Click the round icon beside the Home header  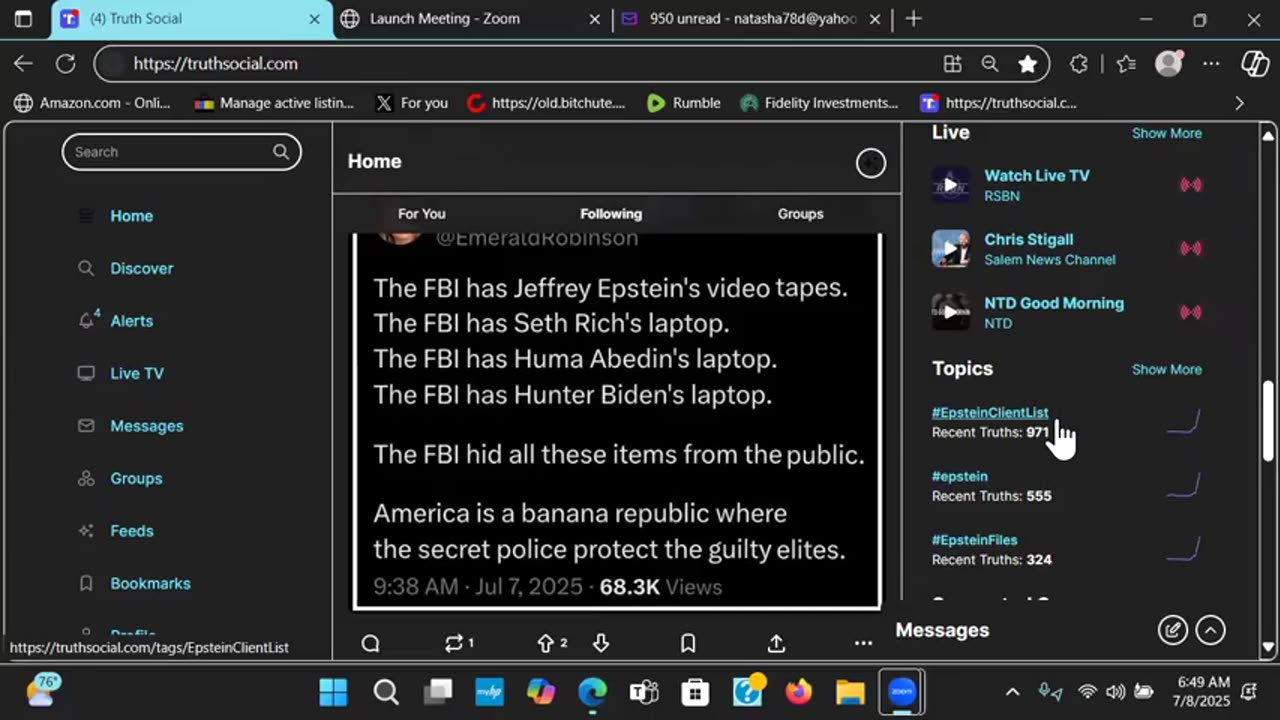tap(871, 163)
